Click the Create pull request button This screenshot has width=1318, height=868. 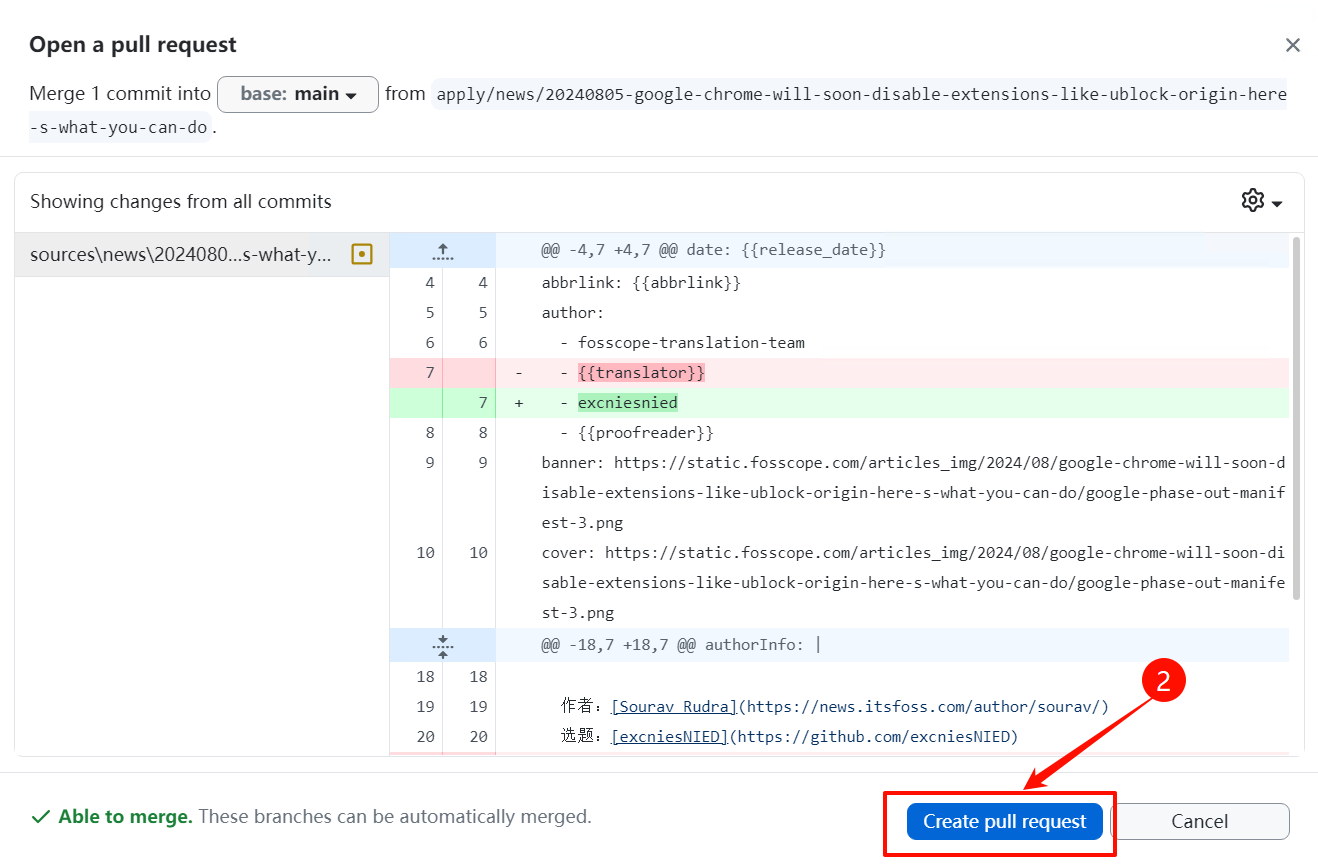click(1004, 821)
